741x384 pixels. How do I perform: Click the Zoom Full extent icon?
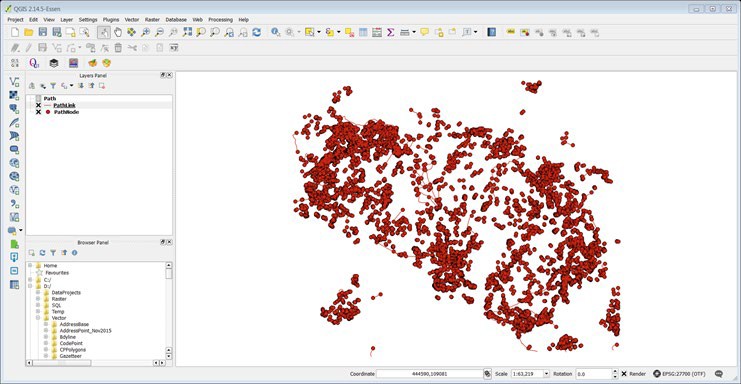tap(188, 32)
